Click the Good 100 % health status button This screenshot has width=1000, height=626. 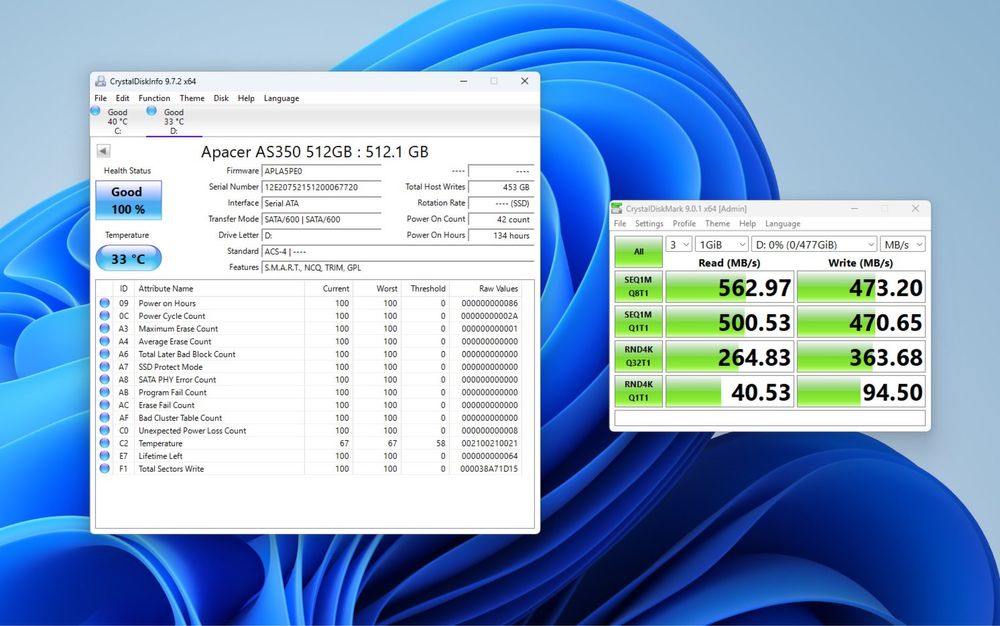(128, 200)
